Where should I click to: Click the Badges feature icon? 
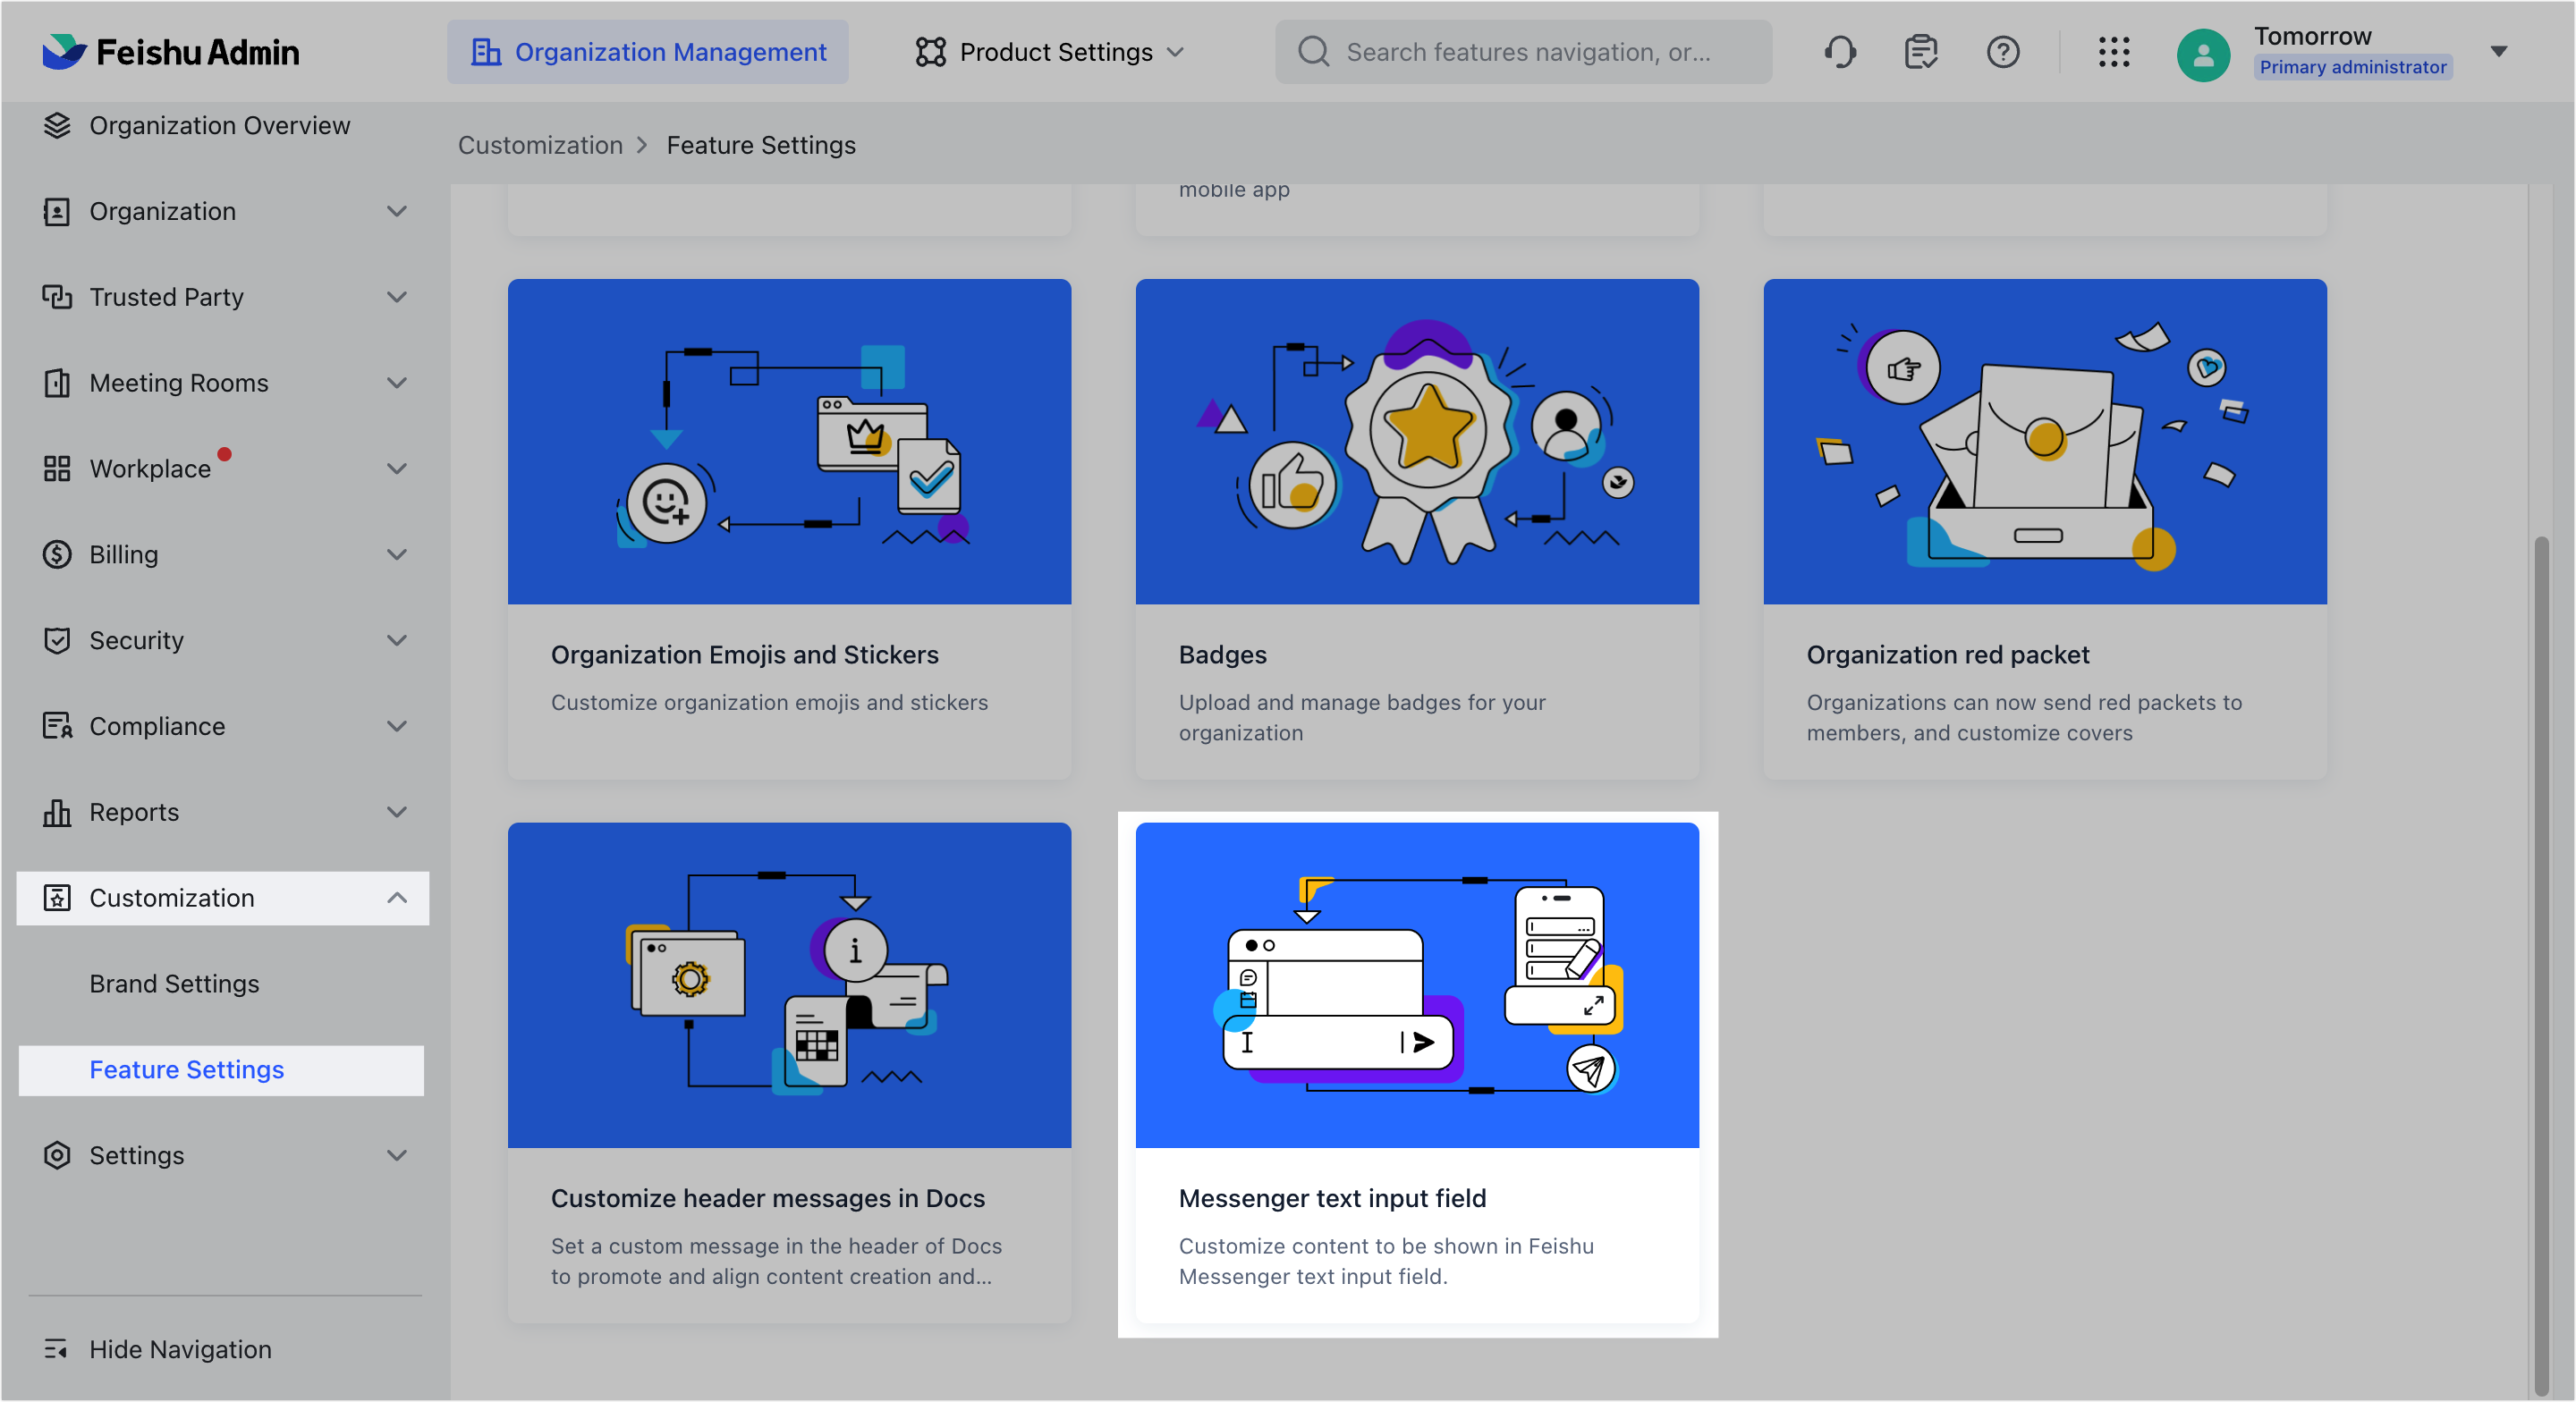1416,440
